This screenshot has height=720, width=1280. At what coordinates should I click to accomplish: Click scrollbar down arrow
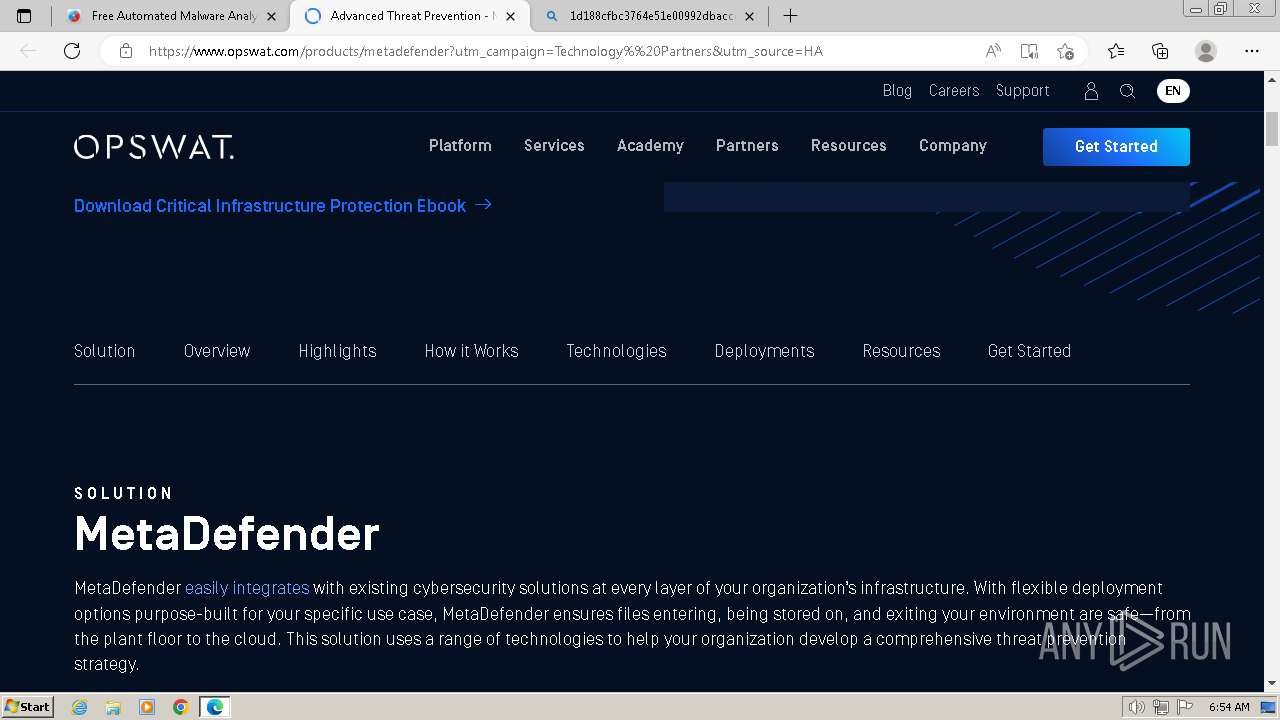[1272, 684]
